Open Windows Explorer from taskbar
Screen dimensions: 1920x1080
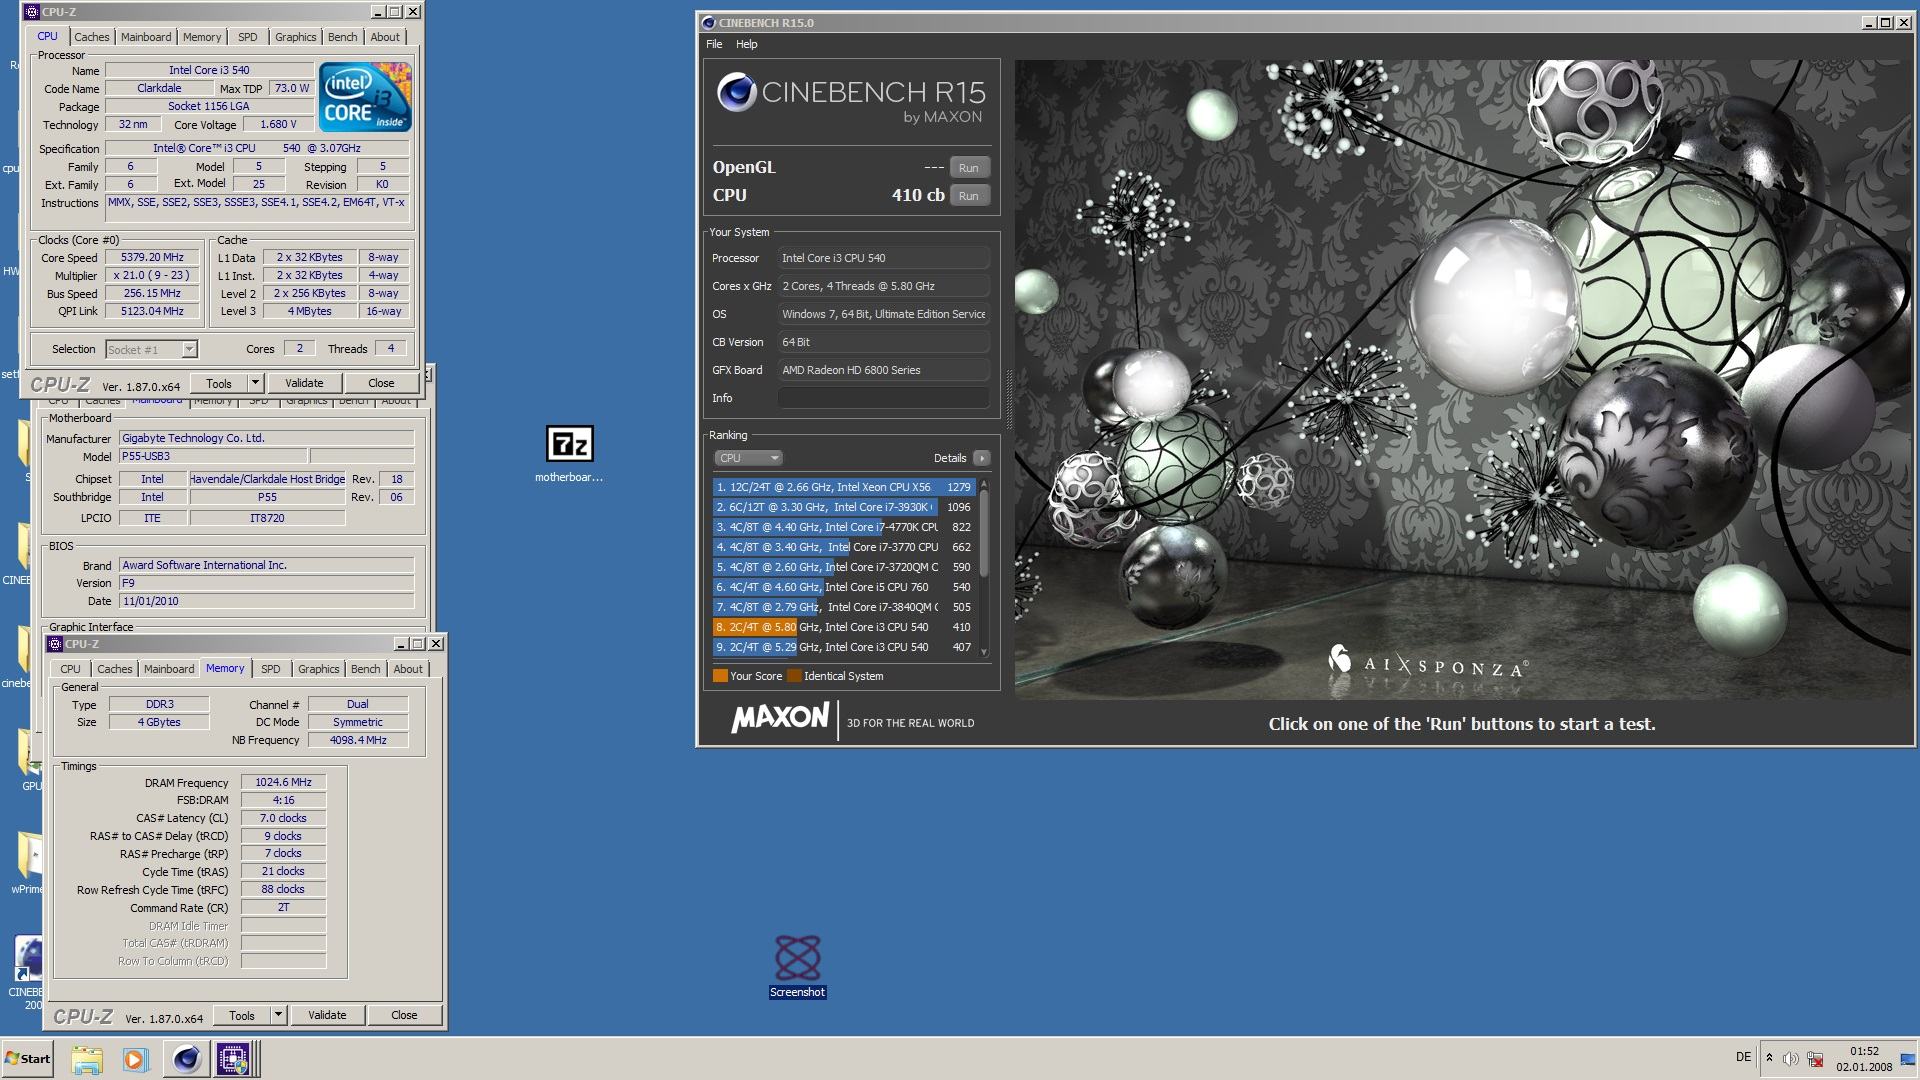[x=87, y=1058]
